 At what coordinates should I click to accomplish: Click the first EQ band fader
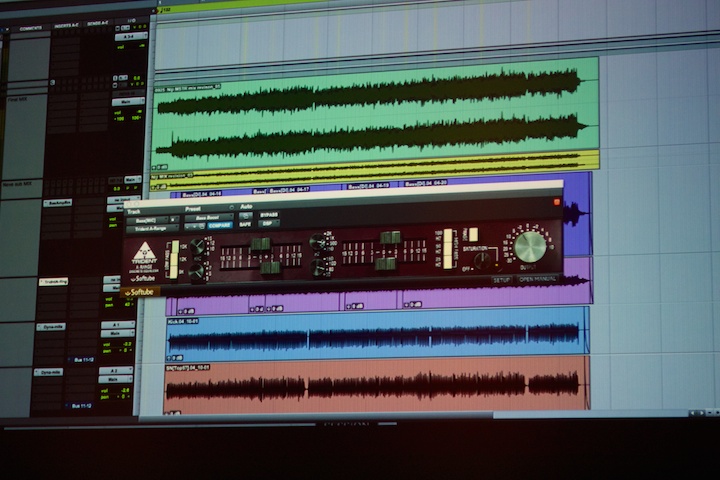261,244
